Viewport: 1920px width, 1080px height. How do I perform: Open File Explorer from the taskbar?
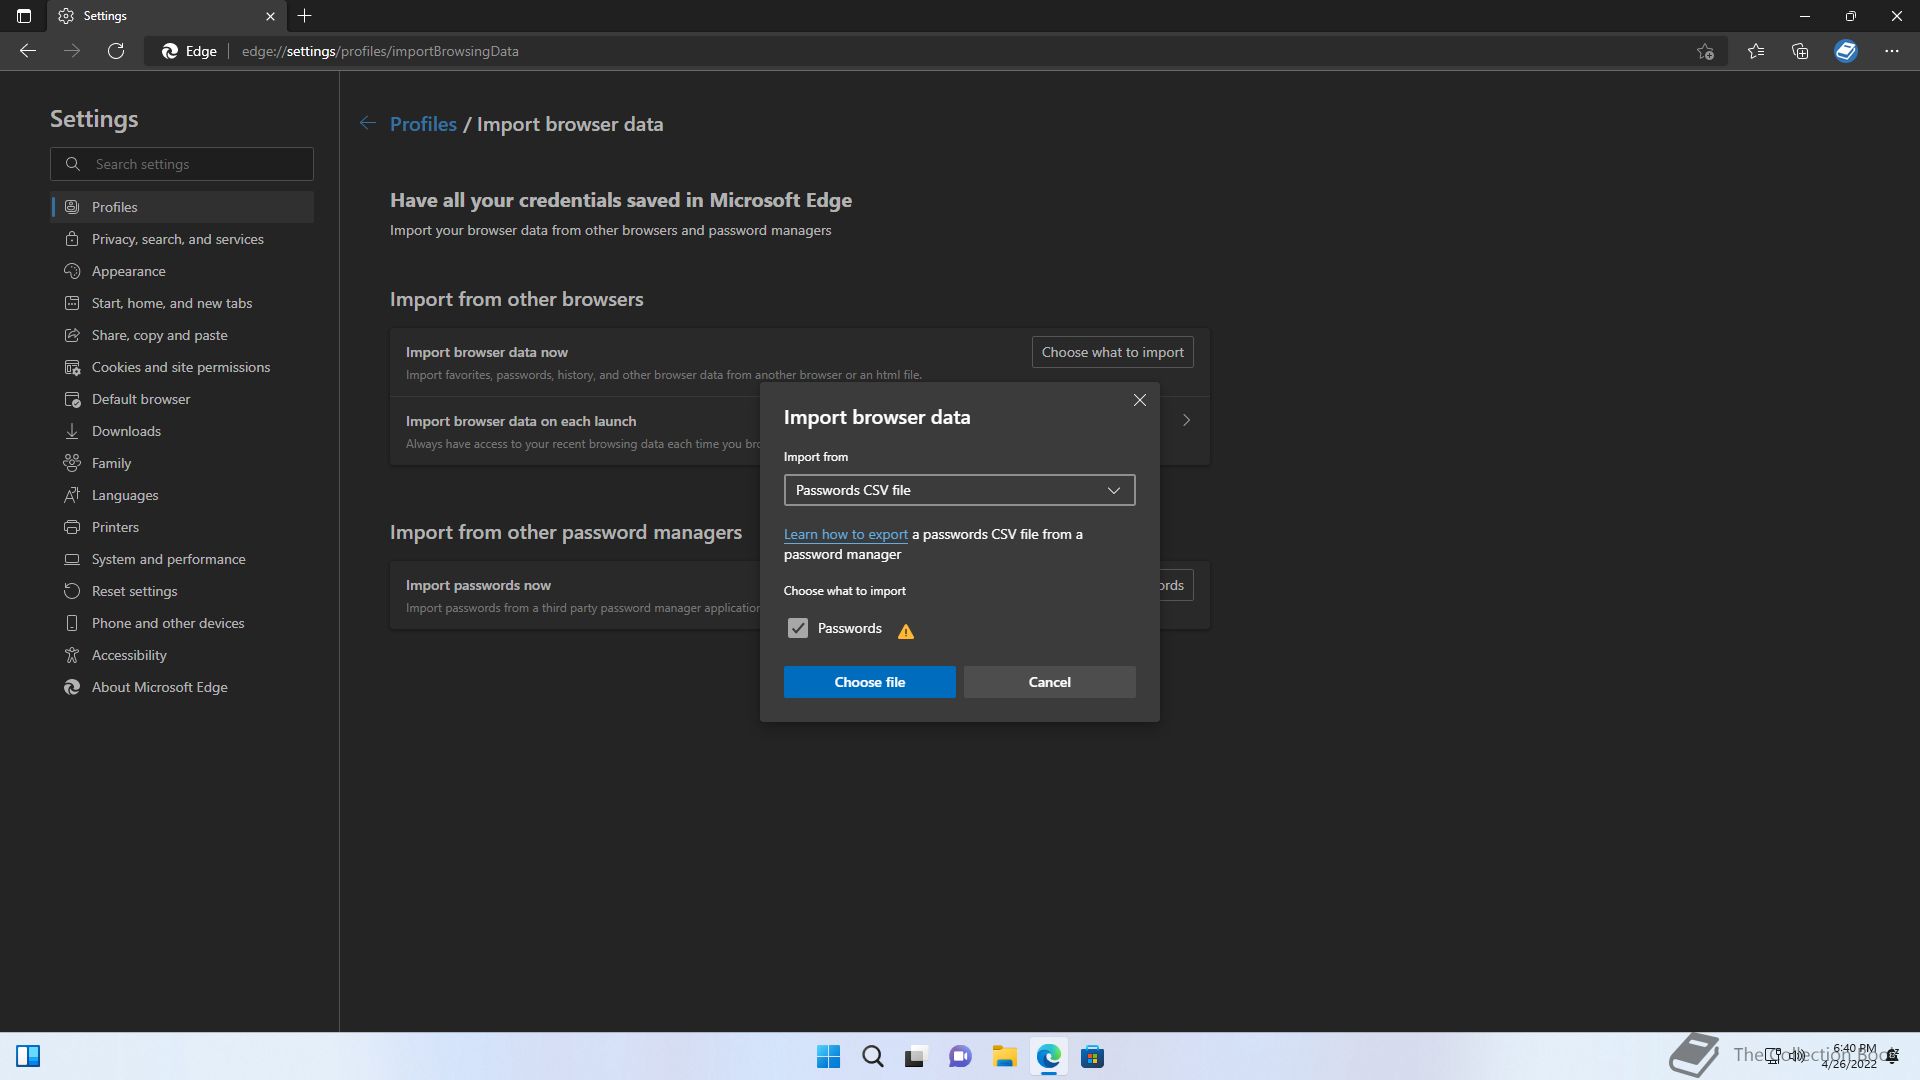pos(1004,1057)
